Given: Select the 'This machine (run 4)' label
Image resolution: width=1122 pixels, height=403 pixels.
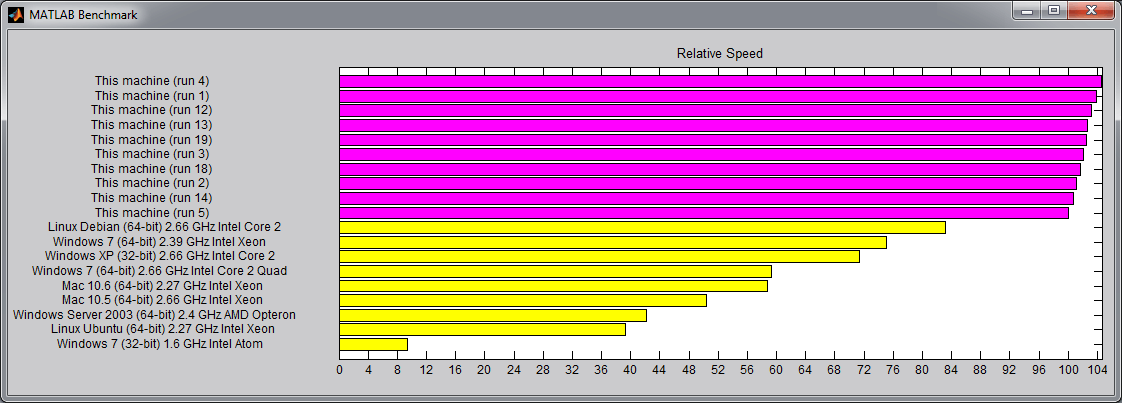Looking at the screenshot, I should pos(152,81).
